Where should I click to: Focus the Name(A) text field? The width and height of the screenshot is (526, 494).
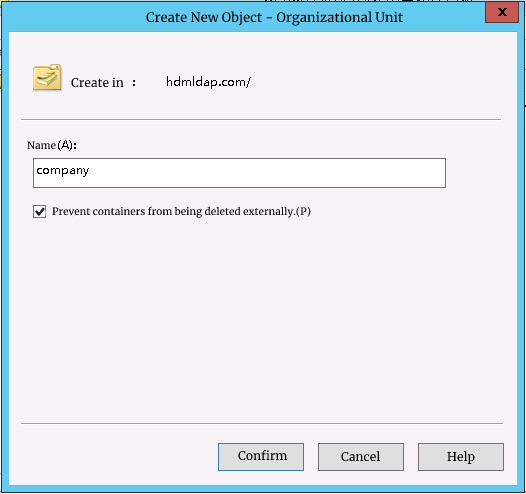[x=239, y=173]
